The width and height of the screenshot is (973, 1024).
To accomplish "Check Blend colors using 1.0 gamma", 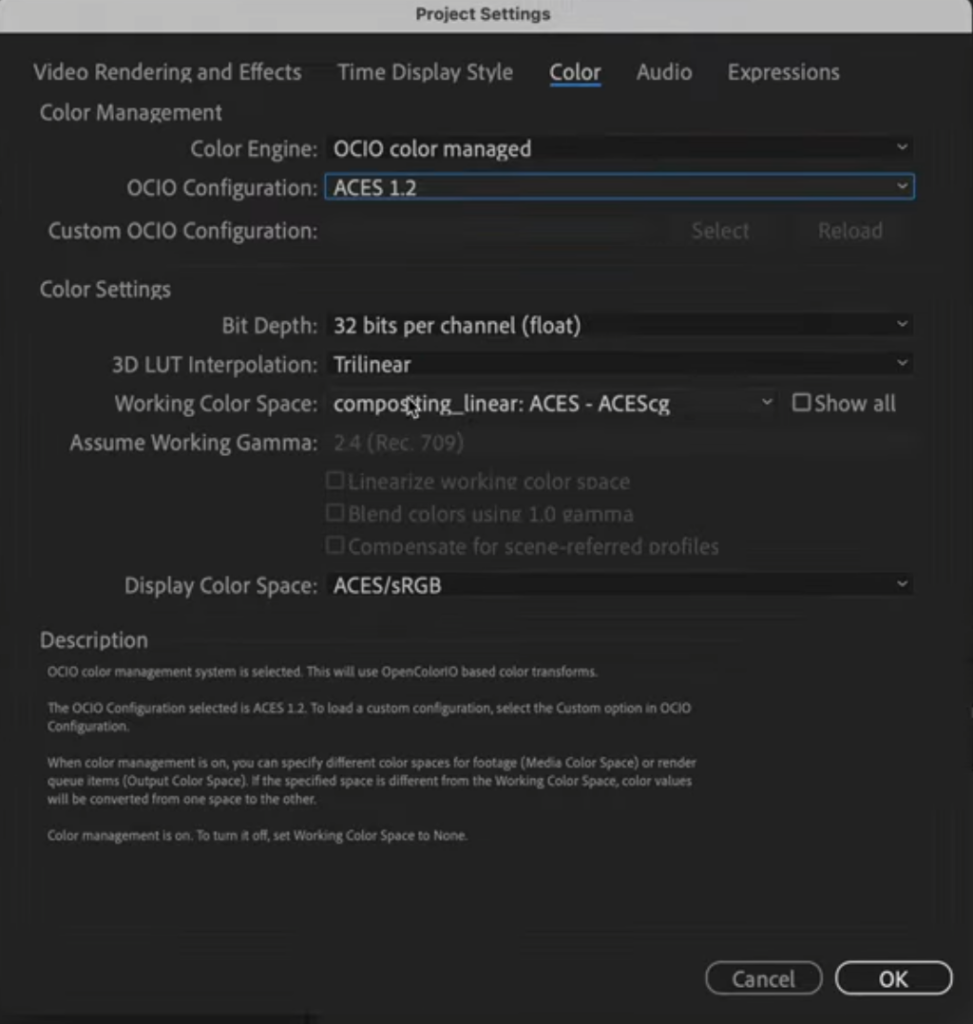I will [336, 513].
